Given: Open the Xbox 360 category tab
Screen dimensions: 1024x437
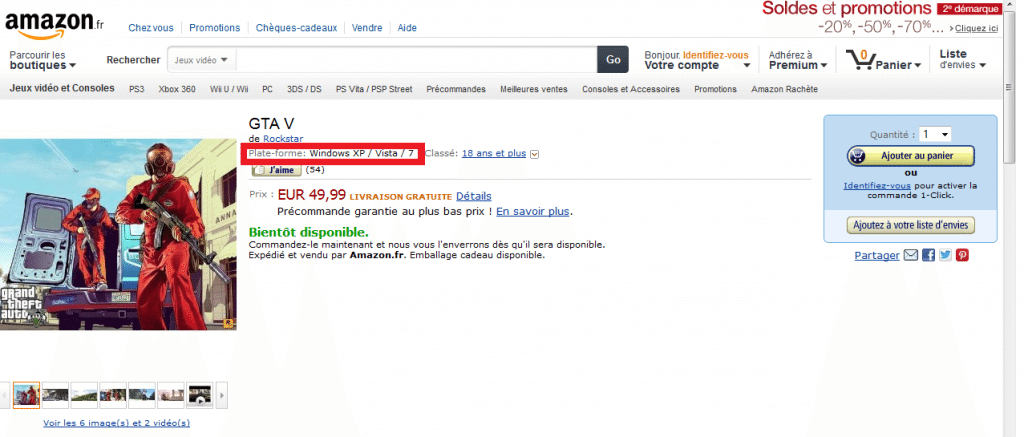Looking at the screenshot, I should (x=177, y=89).
